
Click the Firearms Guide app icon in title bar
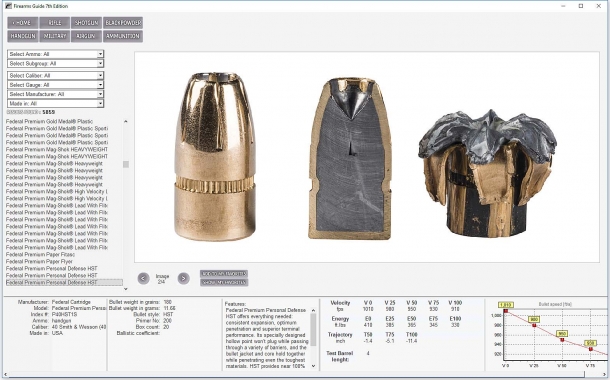coord(8,6)
